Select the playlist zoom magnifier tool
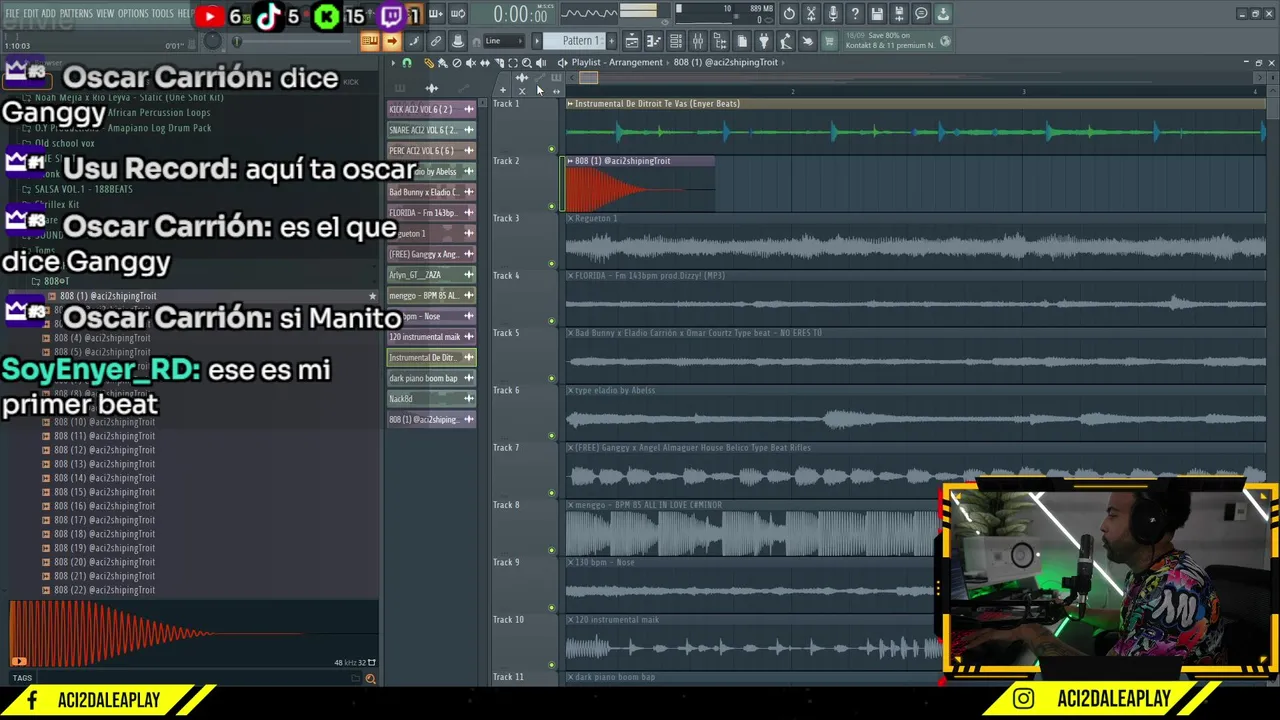Viewport: 1280px width, 720px height. pyautogui.click(x=527, y=63)
